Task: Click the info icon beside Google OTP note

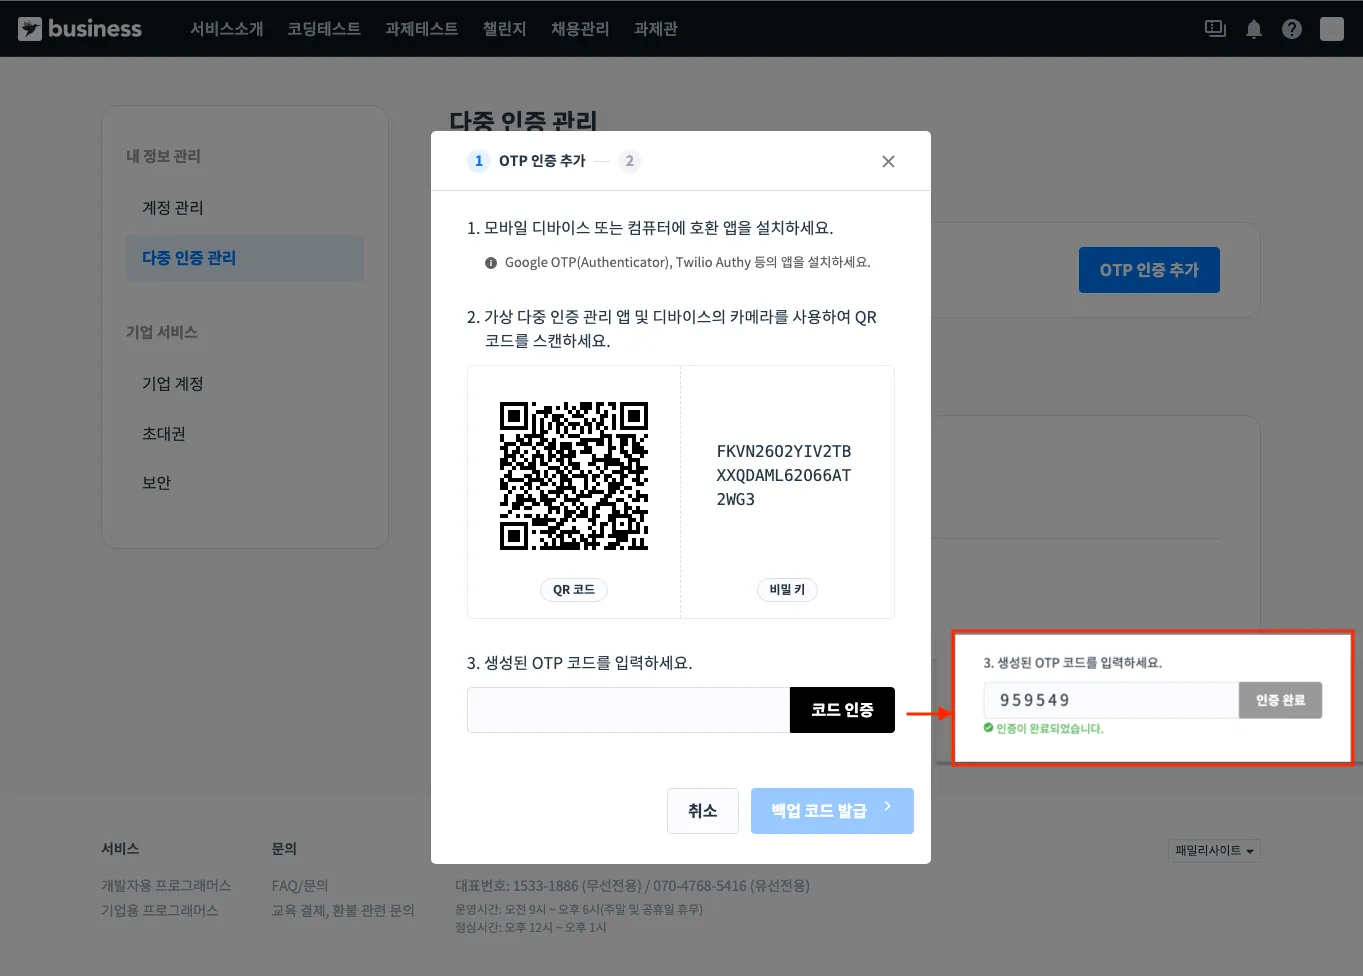Action: click(491, 263)
